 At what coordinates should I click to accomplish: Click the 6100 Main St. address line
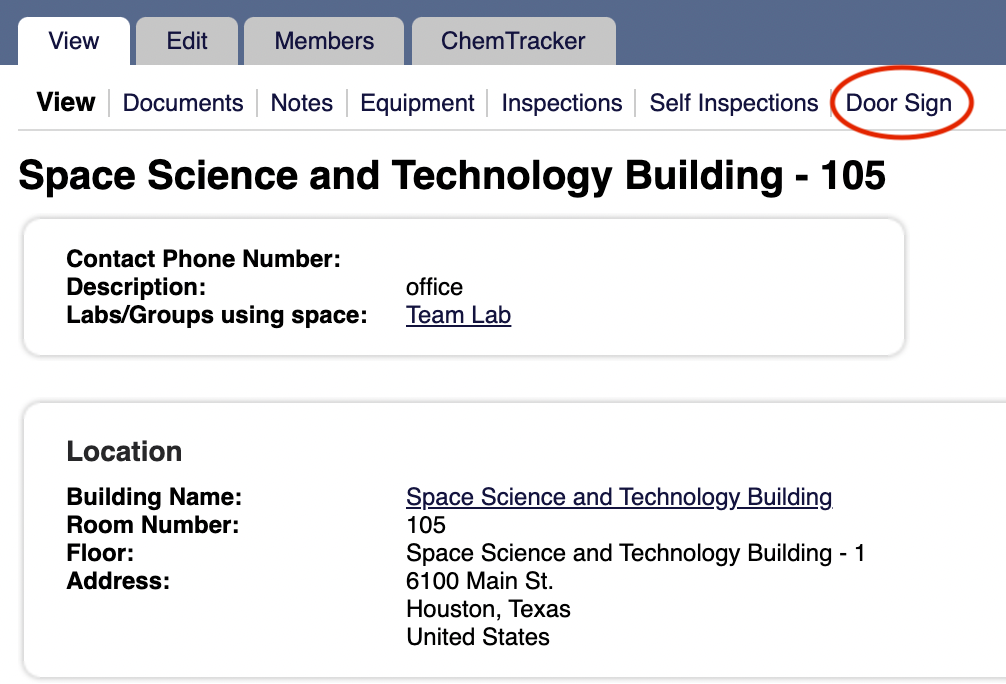pyautogui.click(x=479, y=581)
